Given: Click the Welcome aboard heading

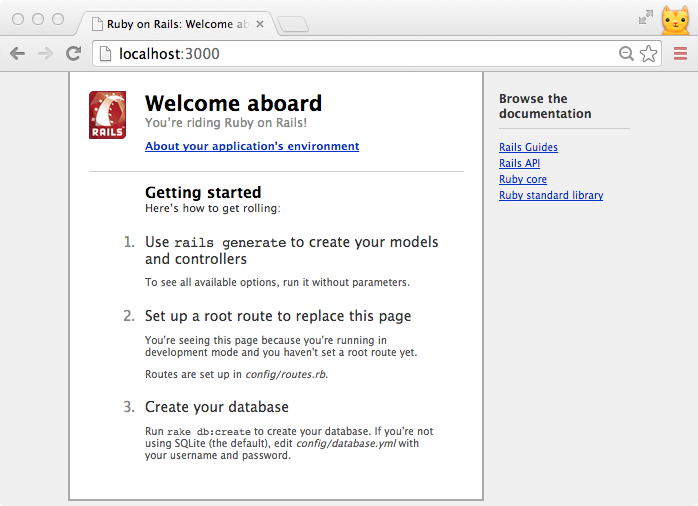Looking at the screenshot, I should tap(233, 104).
